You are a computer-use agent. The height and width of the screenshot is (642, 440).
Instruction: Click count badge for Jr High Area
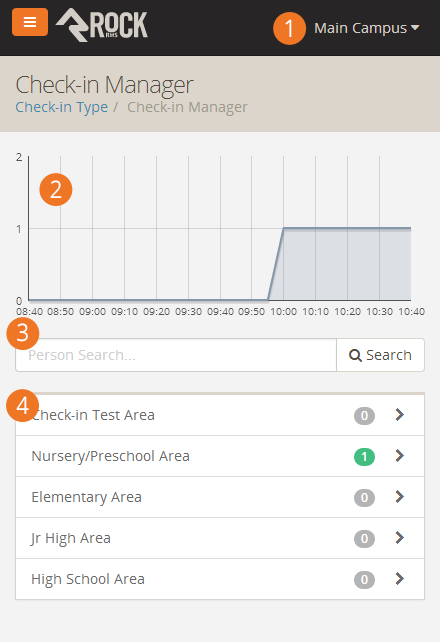[x=364, y=538]
